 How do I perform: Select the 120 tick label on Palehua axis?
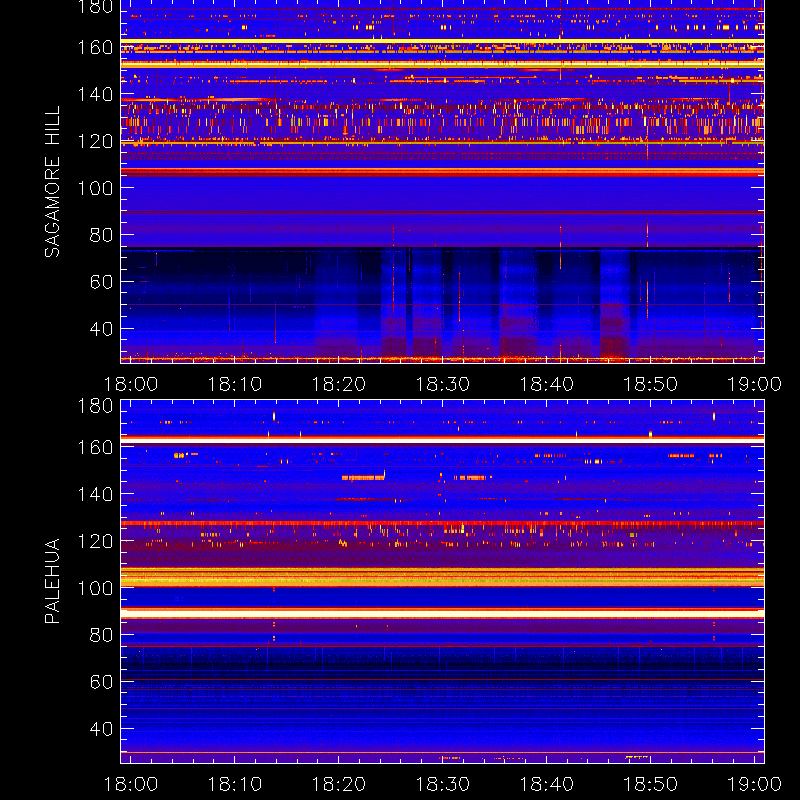point(95,541)
